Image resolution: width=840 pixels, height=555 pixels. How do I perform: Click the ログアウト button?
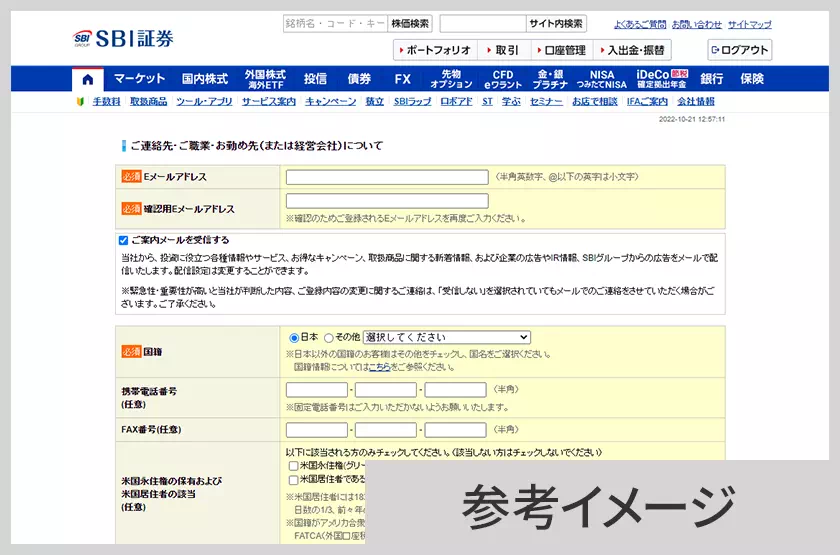click(740, 50)
